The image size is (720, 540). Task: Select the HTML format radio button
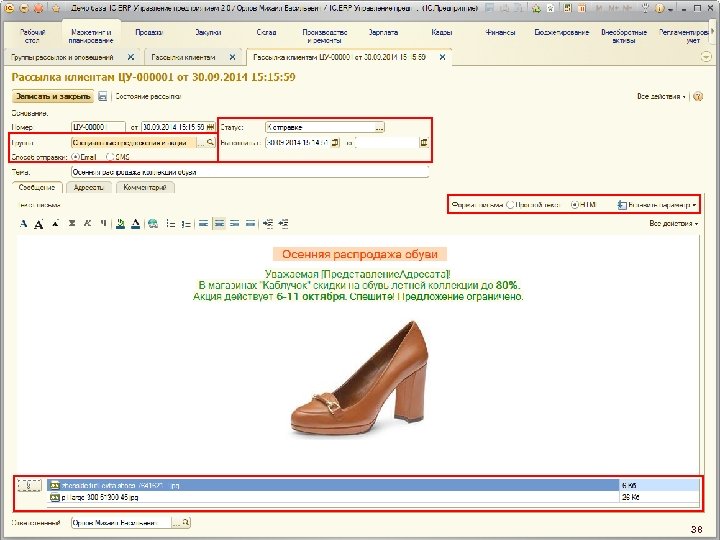(x=574, y=204)
